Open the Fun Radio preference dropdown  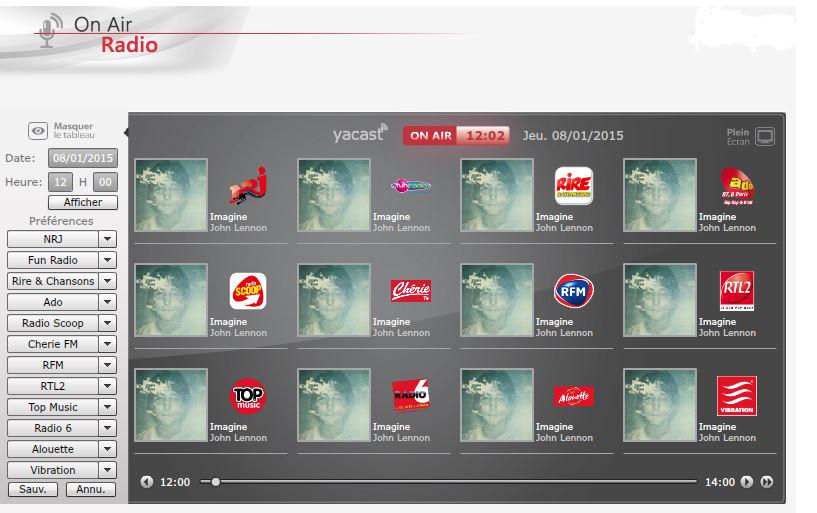coord(107,260)
